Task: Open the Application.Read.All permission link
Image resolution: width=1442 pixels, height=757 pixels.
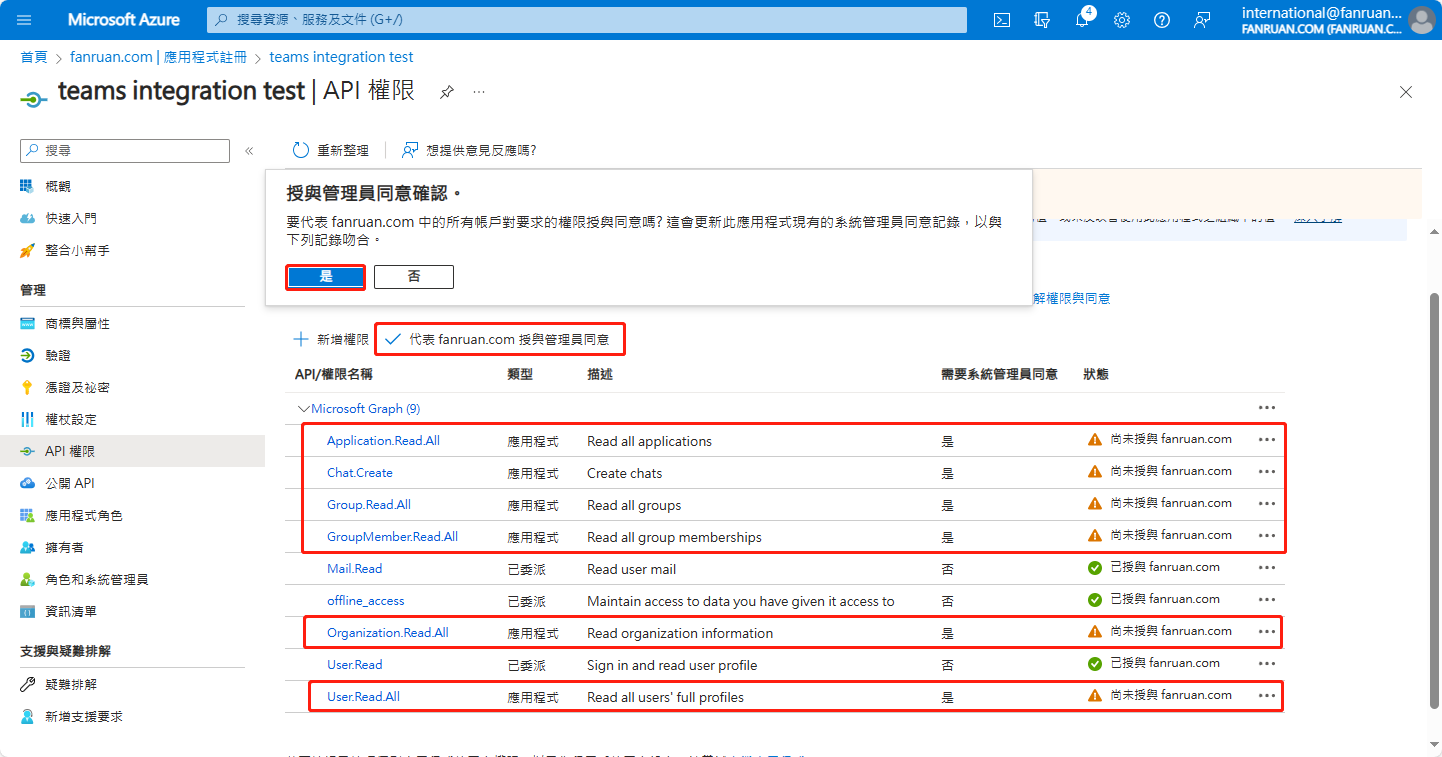Action: pos(383,441)
